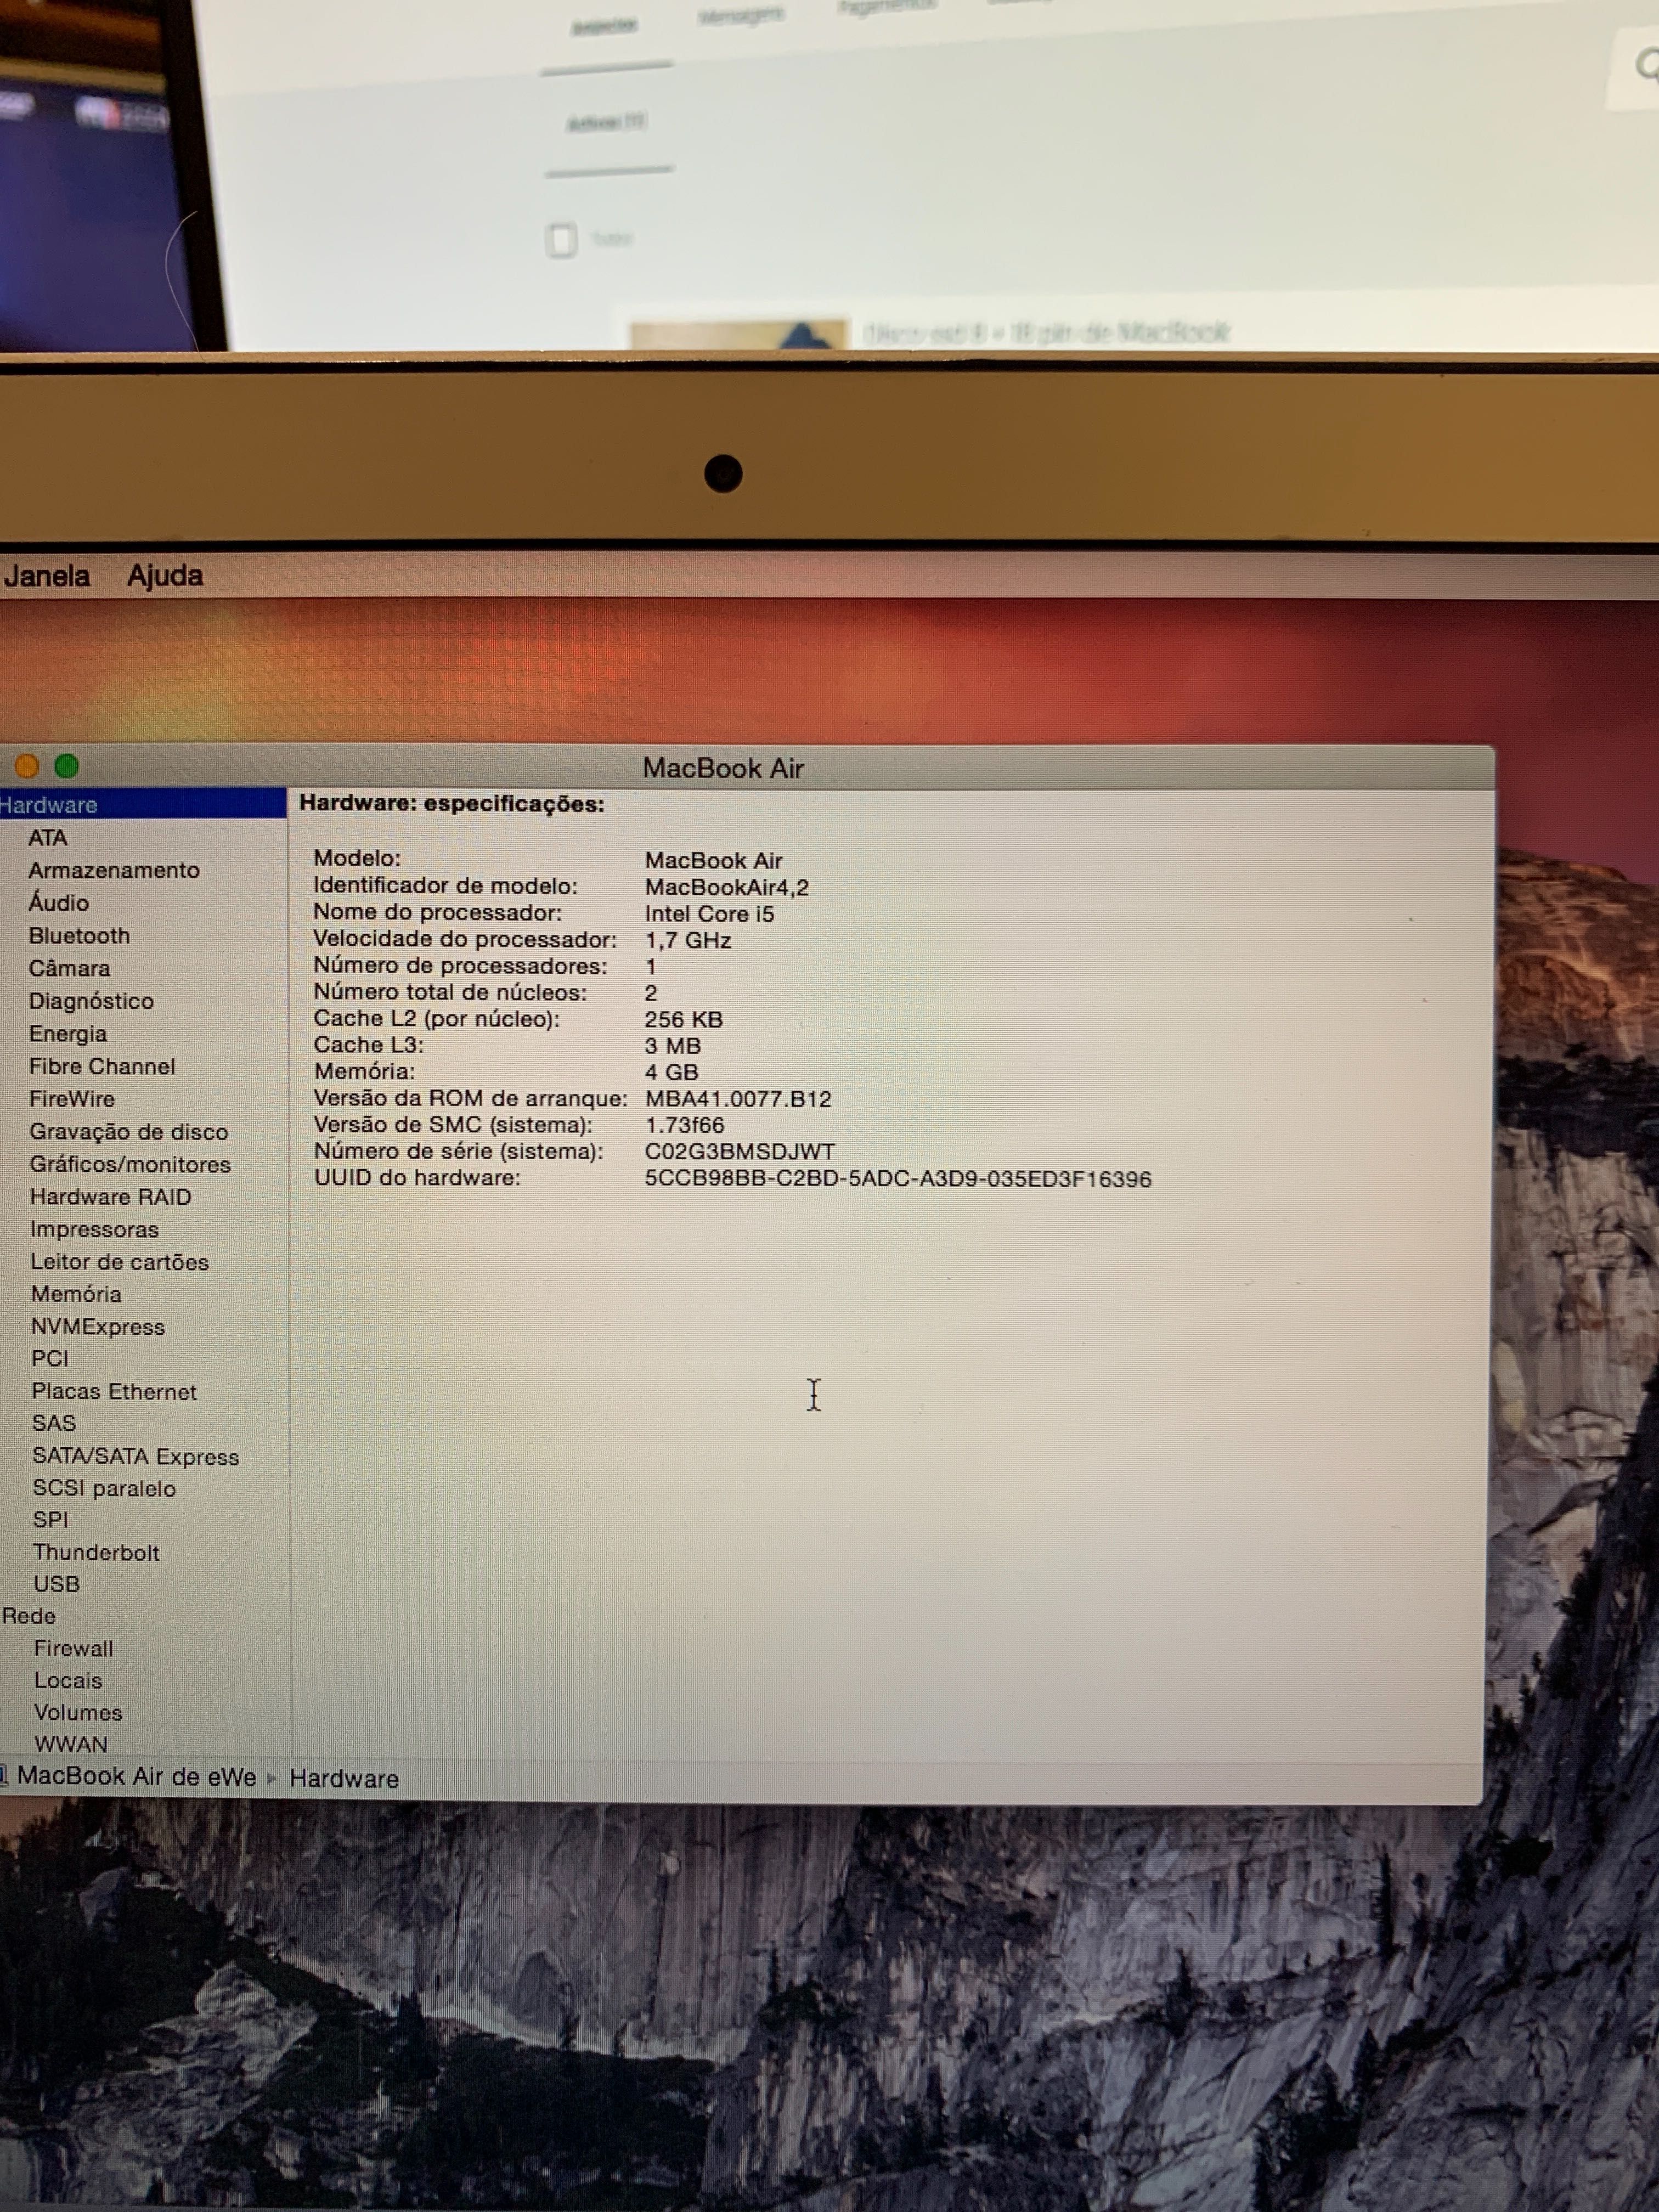Select Câmara in the sidebar
Viewport: 1659px width, 2212px height.
click(69, 968)
